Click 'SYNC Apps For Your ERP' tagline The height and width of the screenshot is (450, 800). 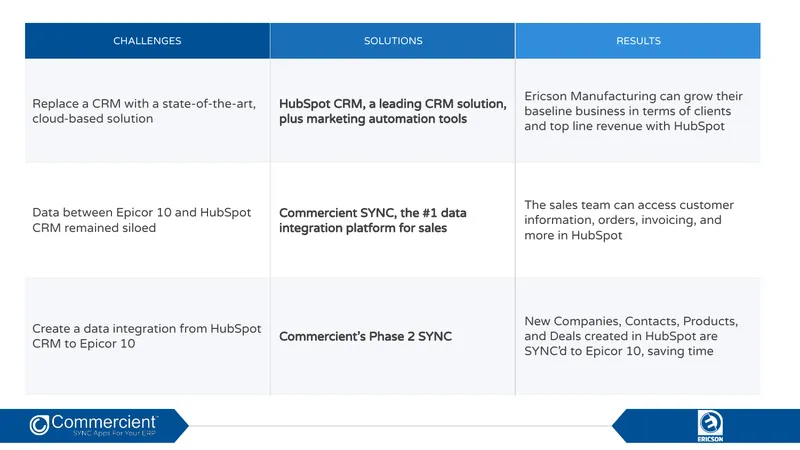(x=114, y=433)
